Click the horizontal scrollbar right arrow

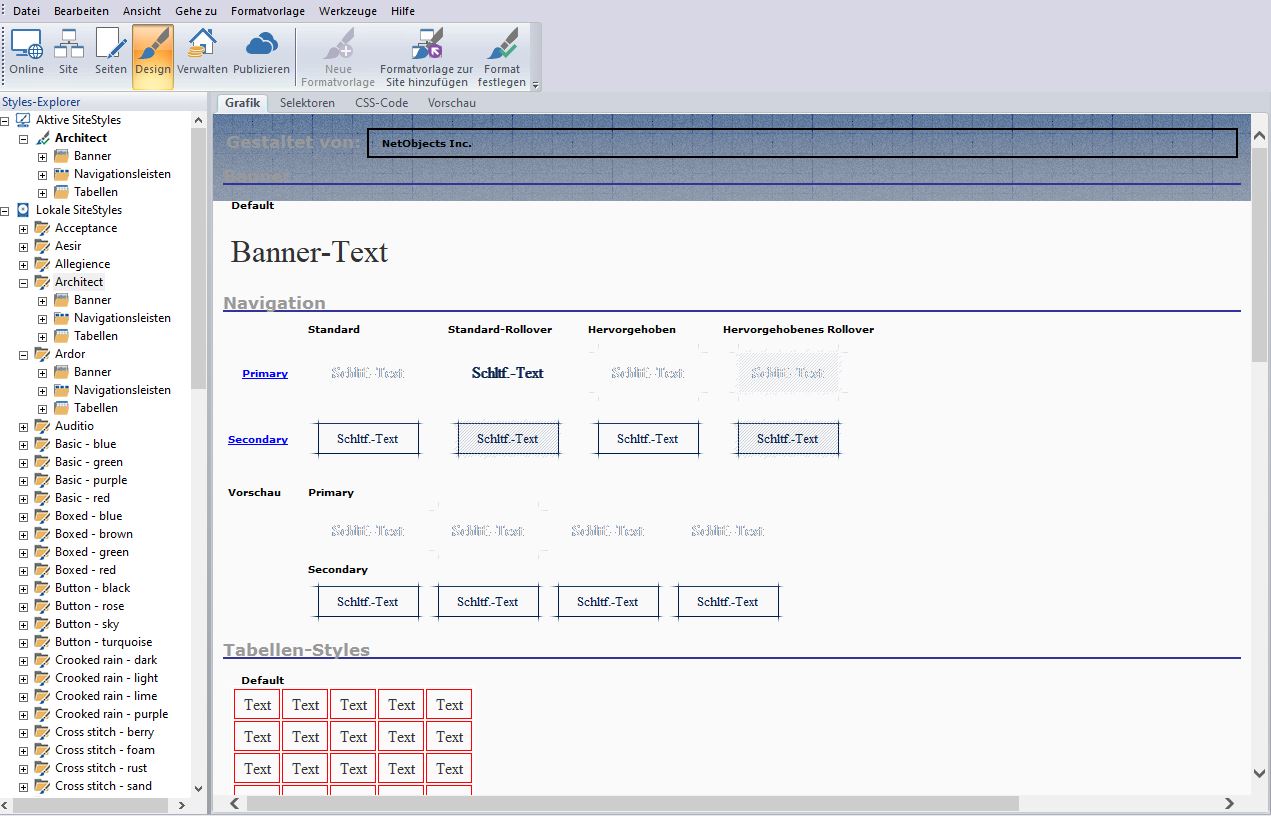[1229, 804]
